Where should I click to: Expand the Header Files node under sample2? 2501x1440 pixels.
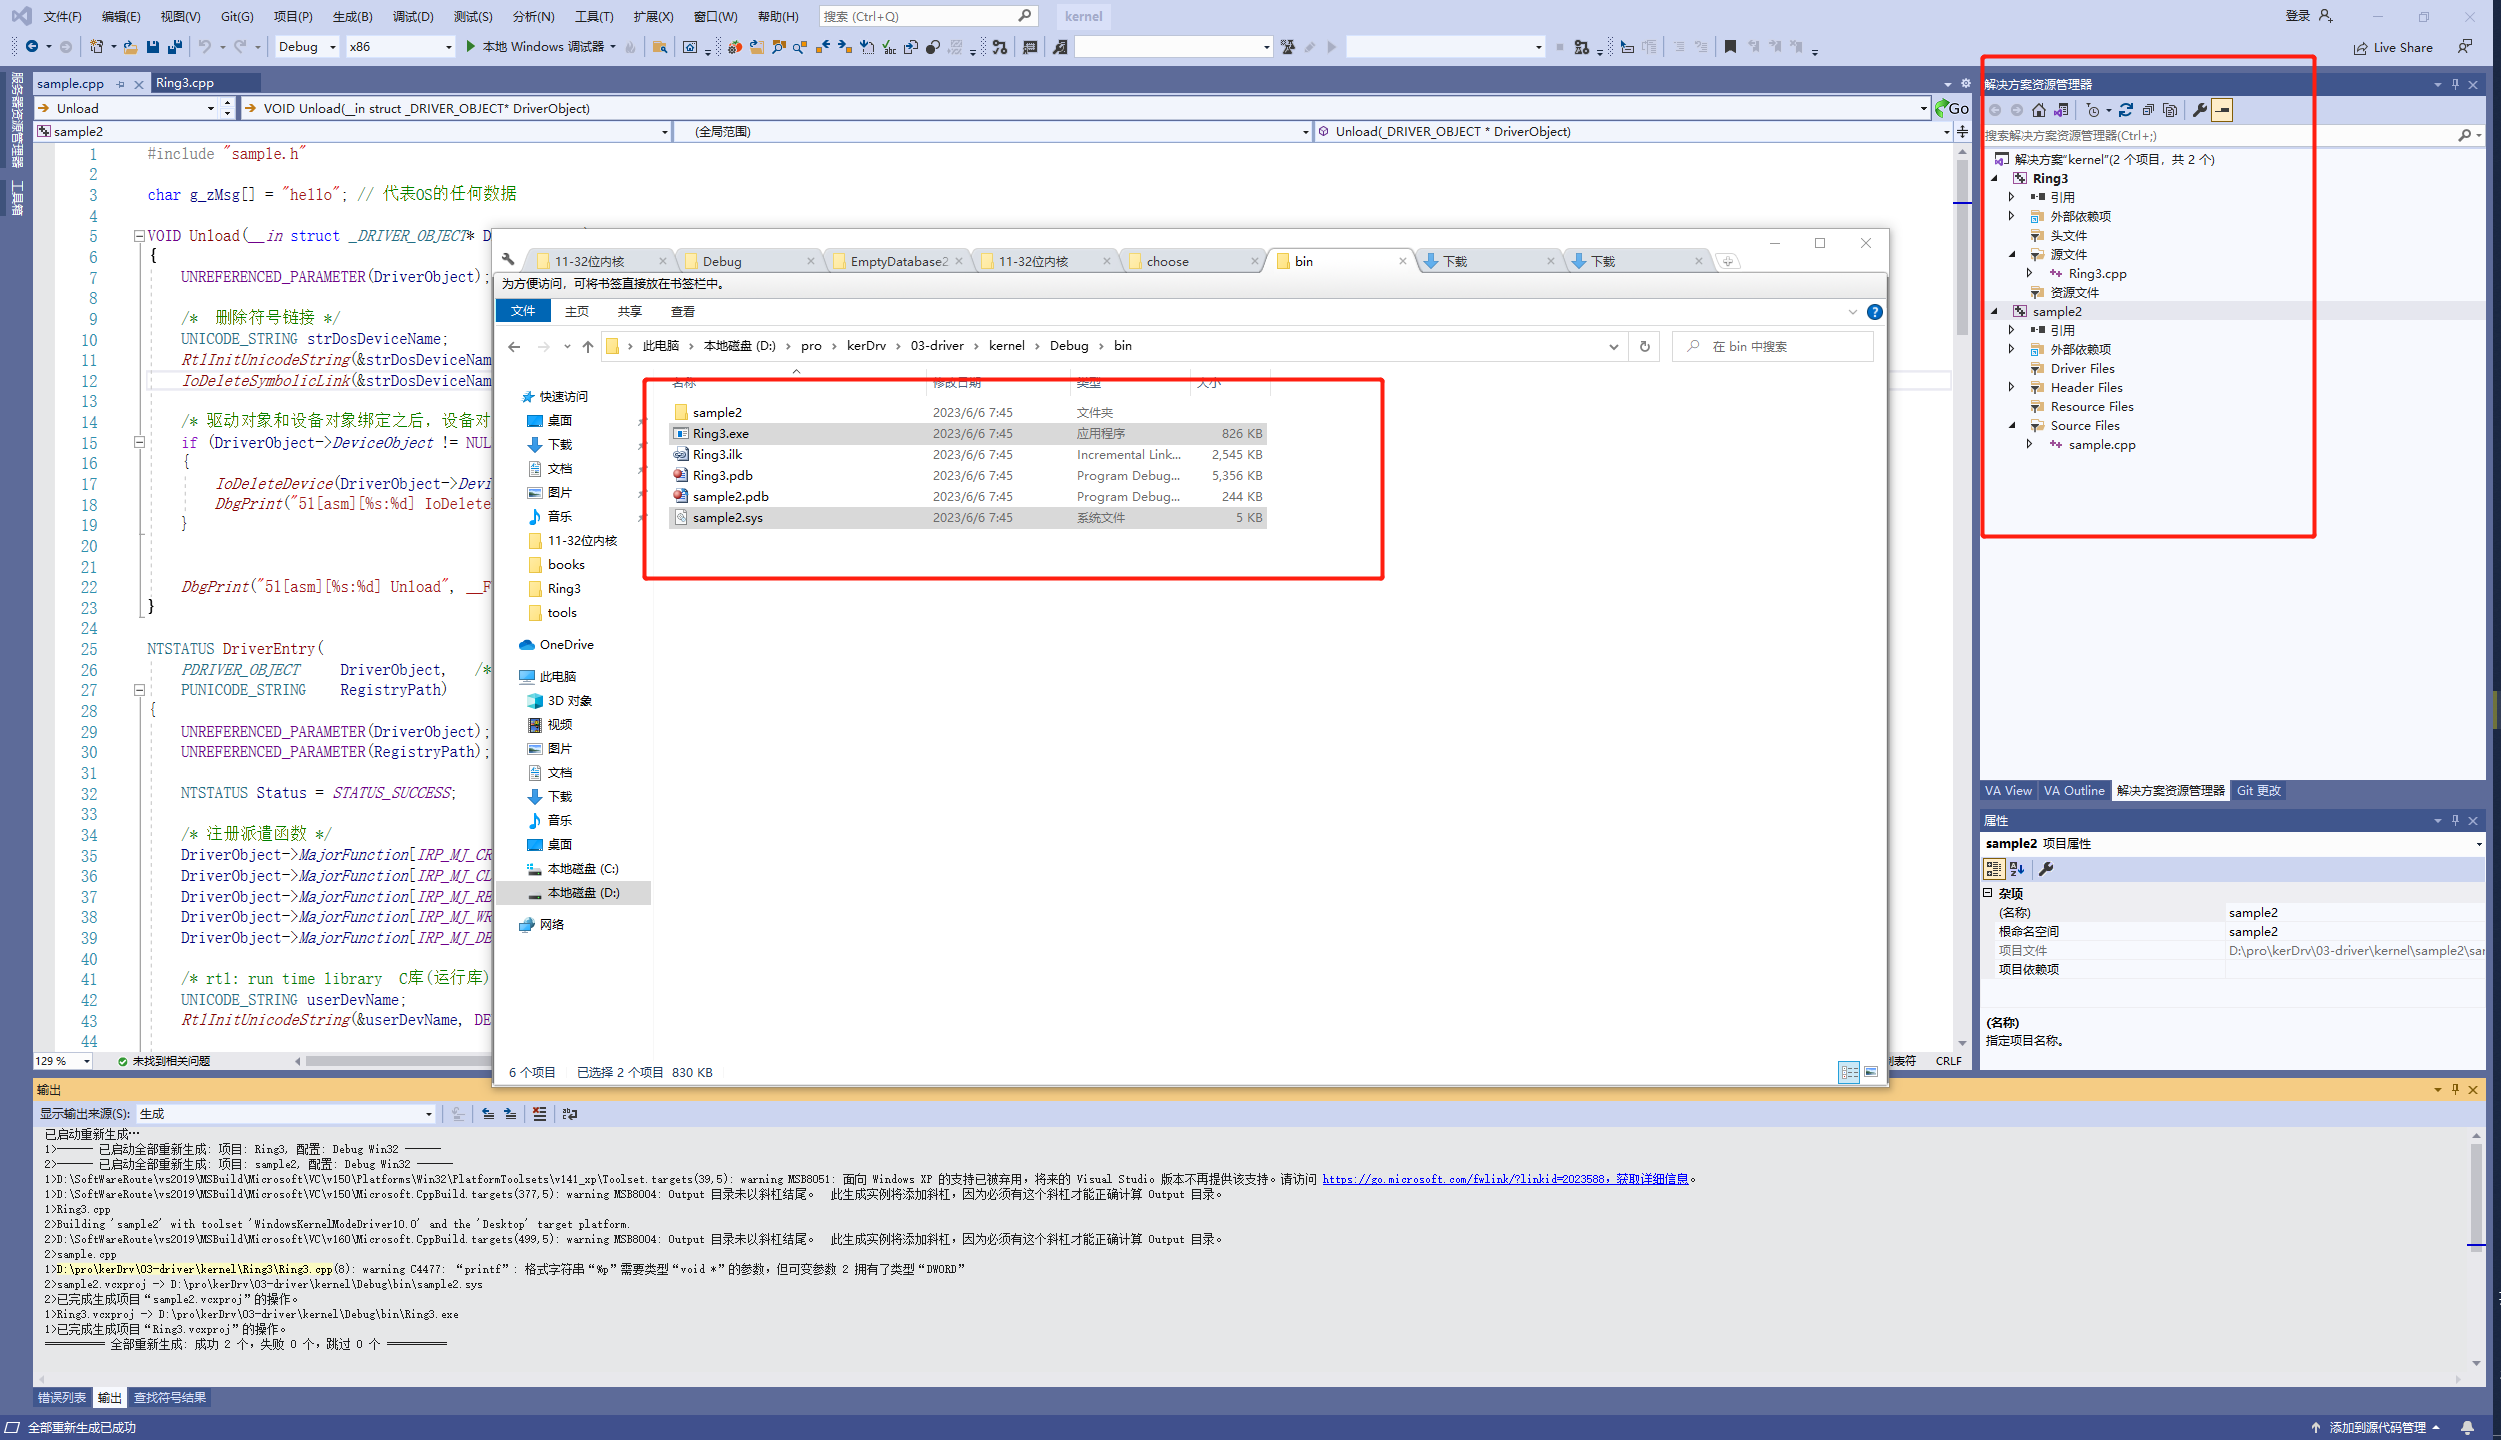[2012, 387]
